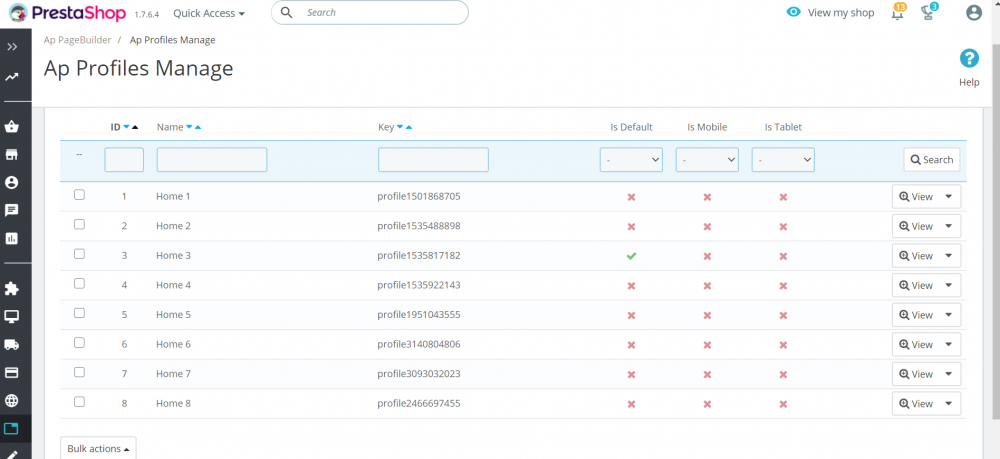This screenshot has width=1000, height=459.
Task: Check the Home 4 row checkbox
Action: (79, 284)
